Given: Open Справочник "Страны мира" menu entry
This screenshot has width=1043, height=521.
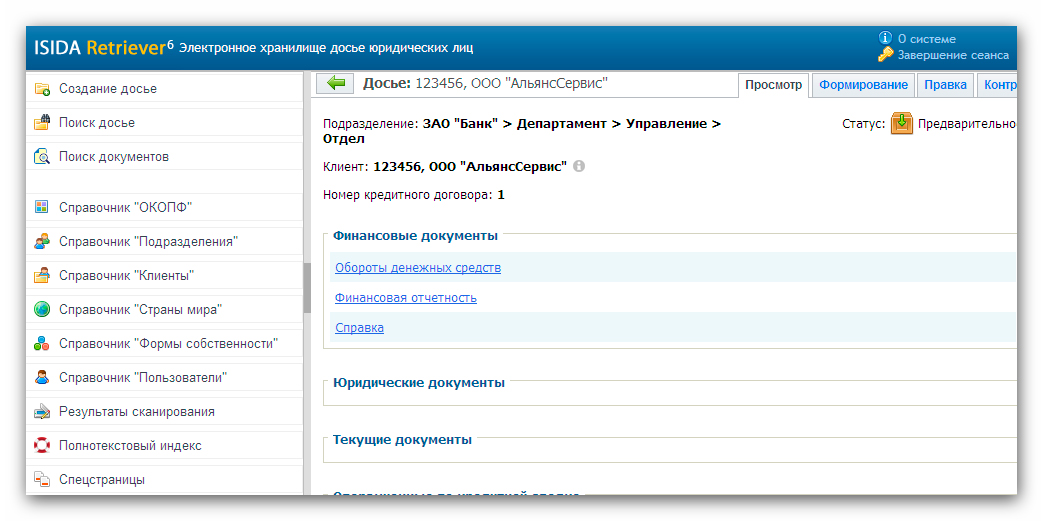Looking at the screenshot, I should pos(164,309).
